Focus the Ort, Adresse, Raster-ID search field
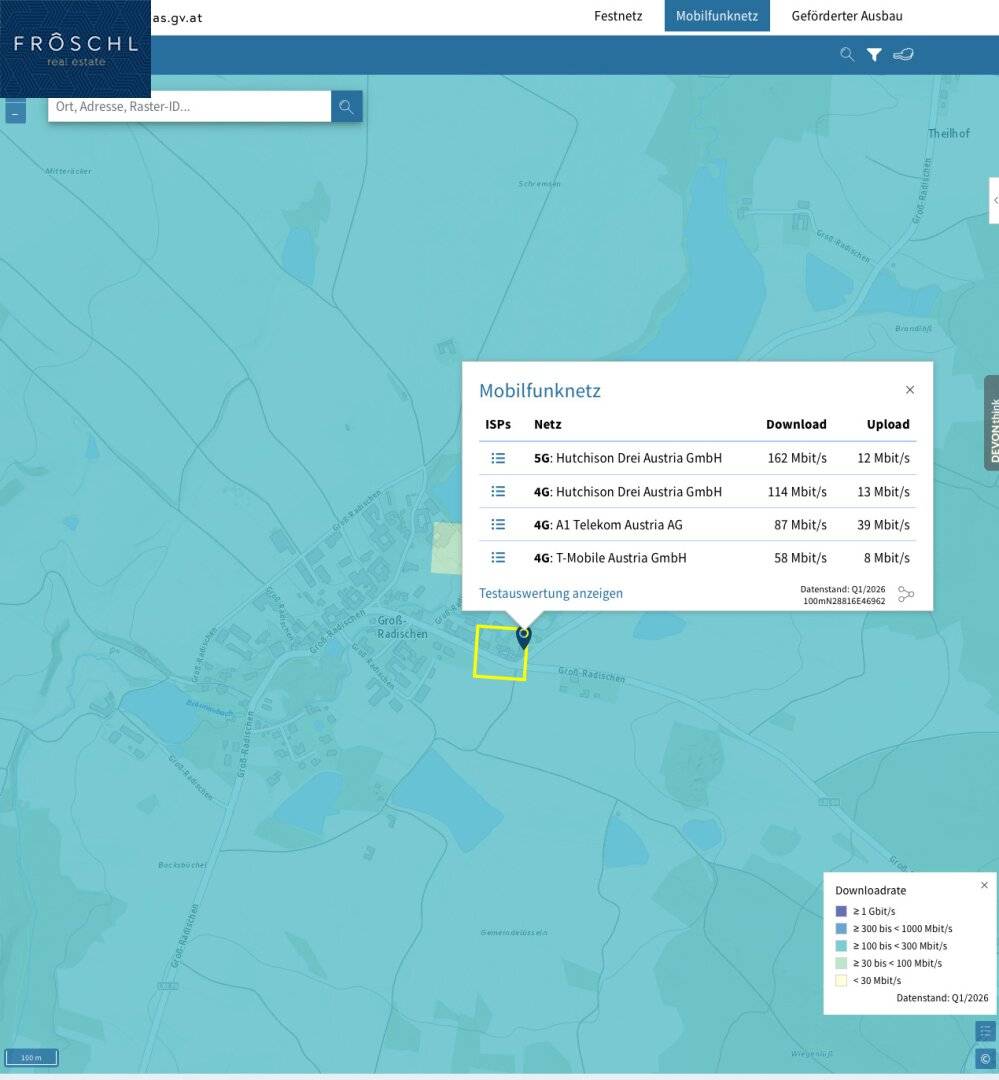Viewport: 999px width, 1080px height. 189,107
